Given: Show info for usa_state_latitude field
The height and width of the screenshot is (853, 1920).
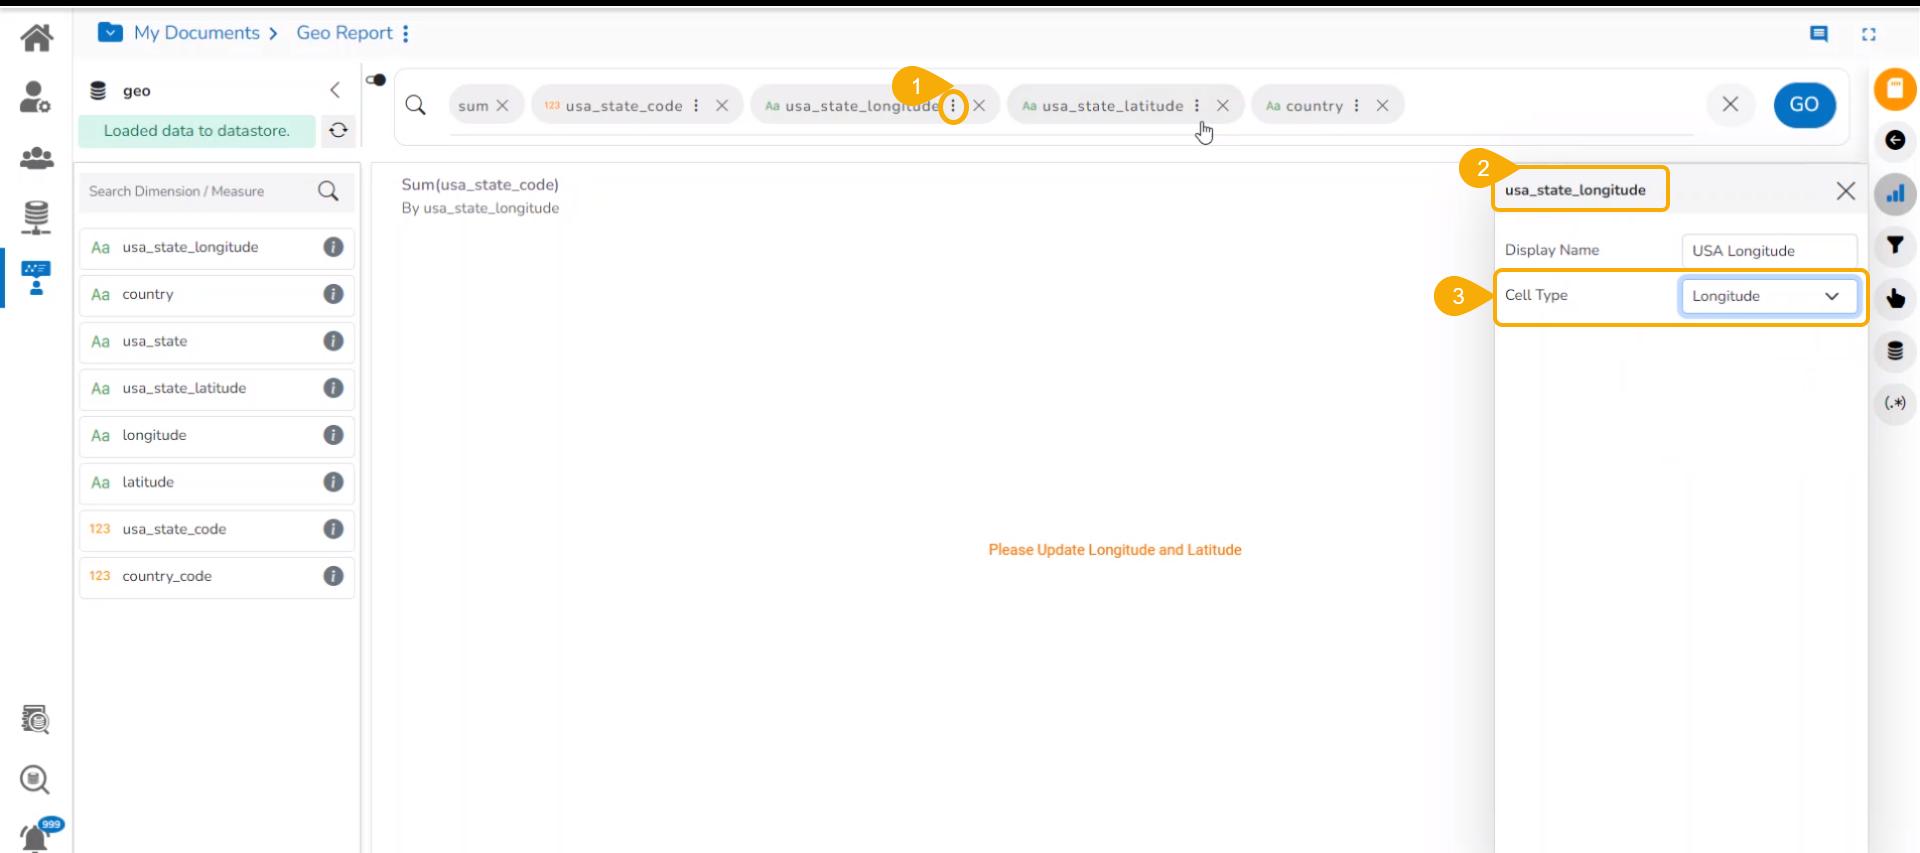Looking at the screenshot, I should click(x=334, y=388).
